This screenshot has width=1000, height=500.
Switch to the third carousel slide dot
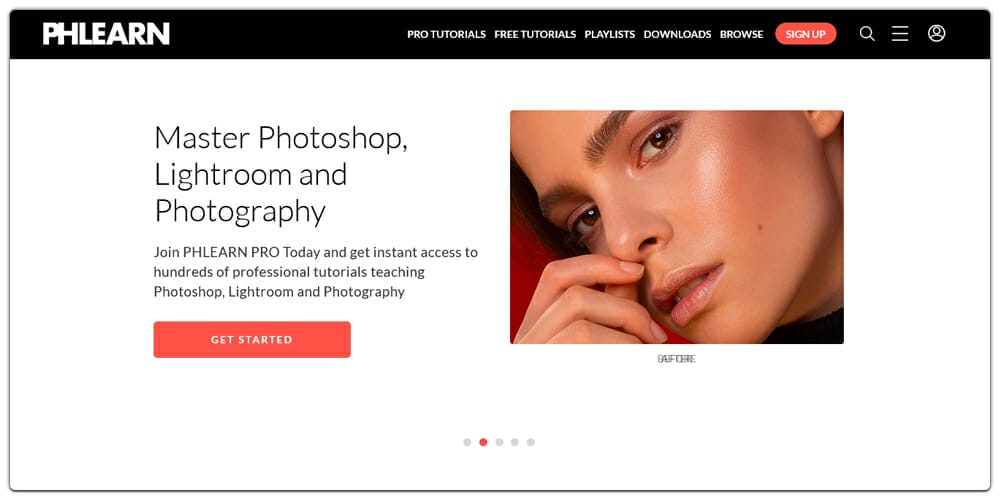[499, 442]
